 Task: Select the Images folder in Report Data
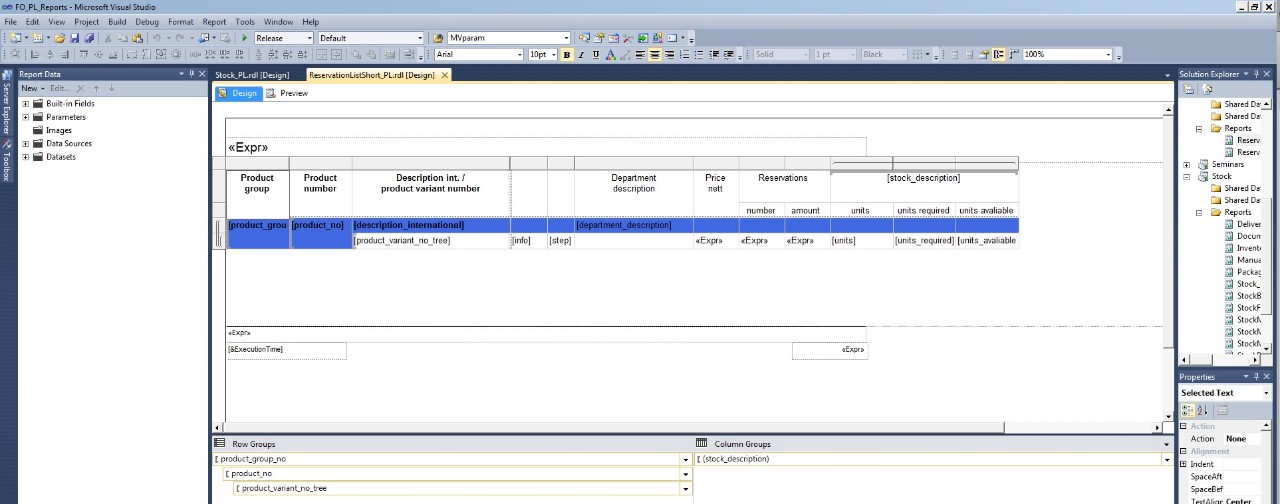coord(58,130)
